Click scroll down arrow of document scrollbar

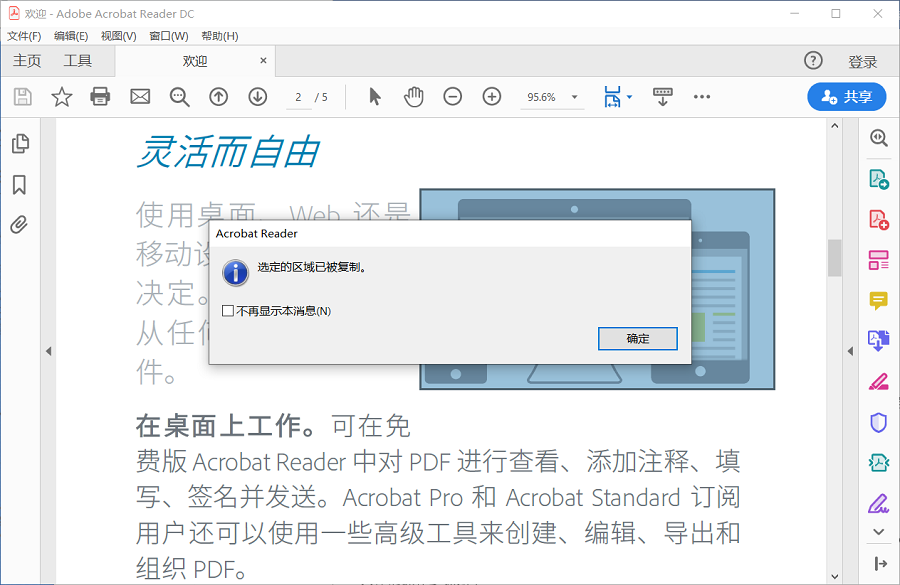coord(835,576)
